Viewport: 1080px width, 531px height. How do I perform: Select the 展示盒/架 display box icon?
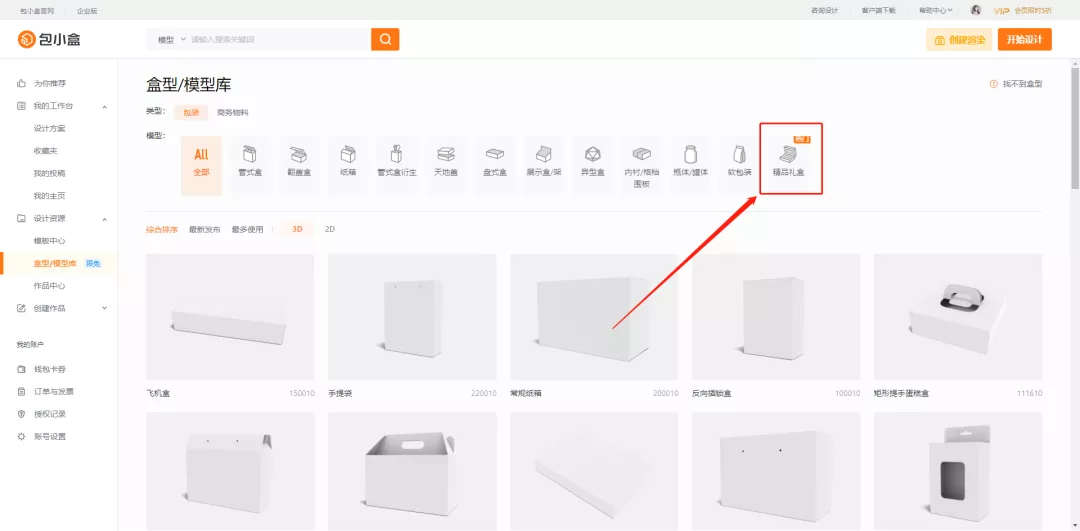[x=544, y=154]
